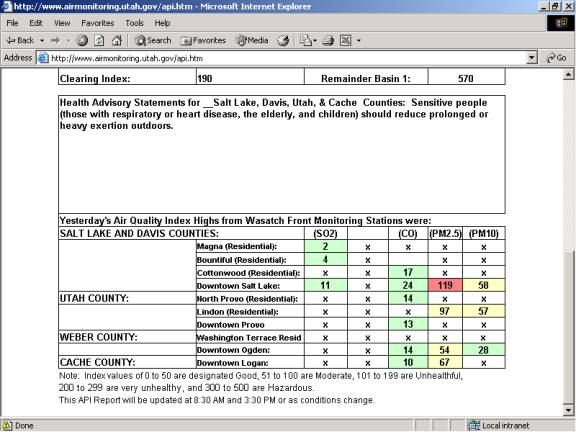576x432 pixels.
Task: Expand the Address bar URL dropdown
Action: coord(532,58)
